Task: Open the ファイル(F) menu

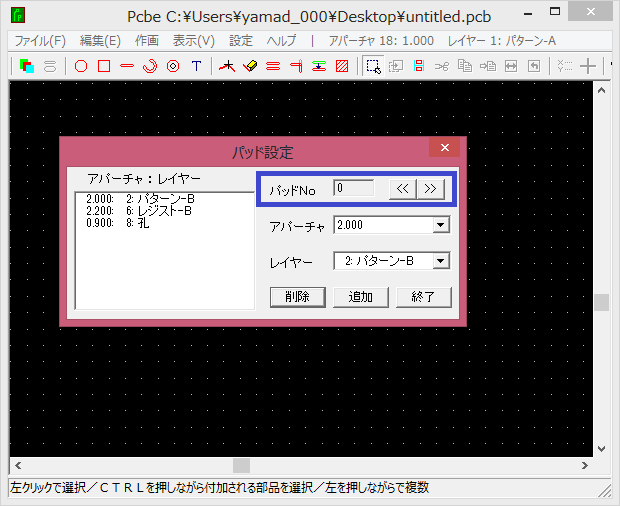Action: (40, 41)
